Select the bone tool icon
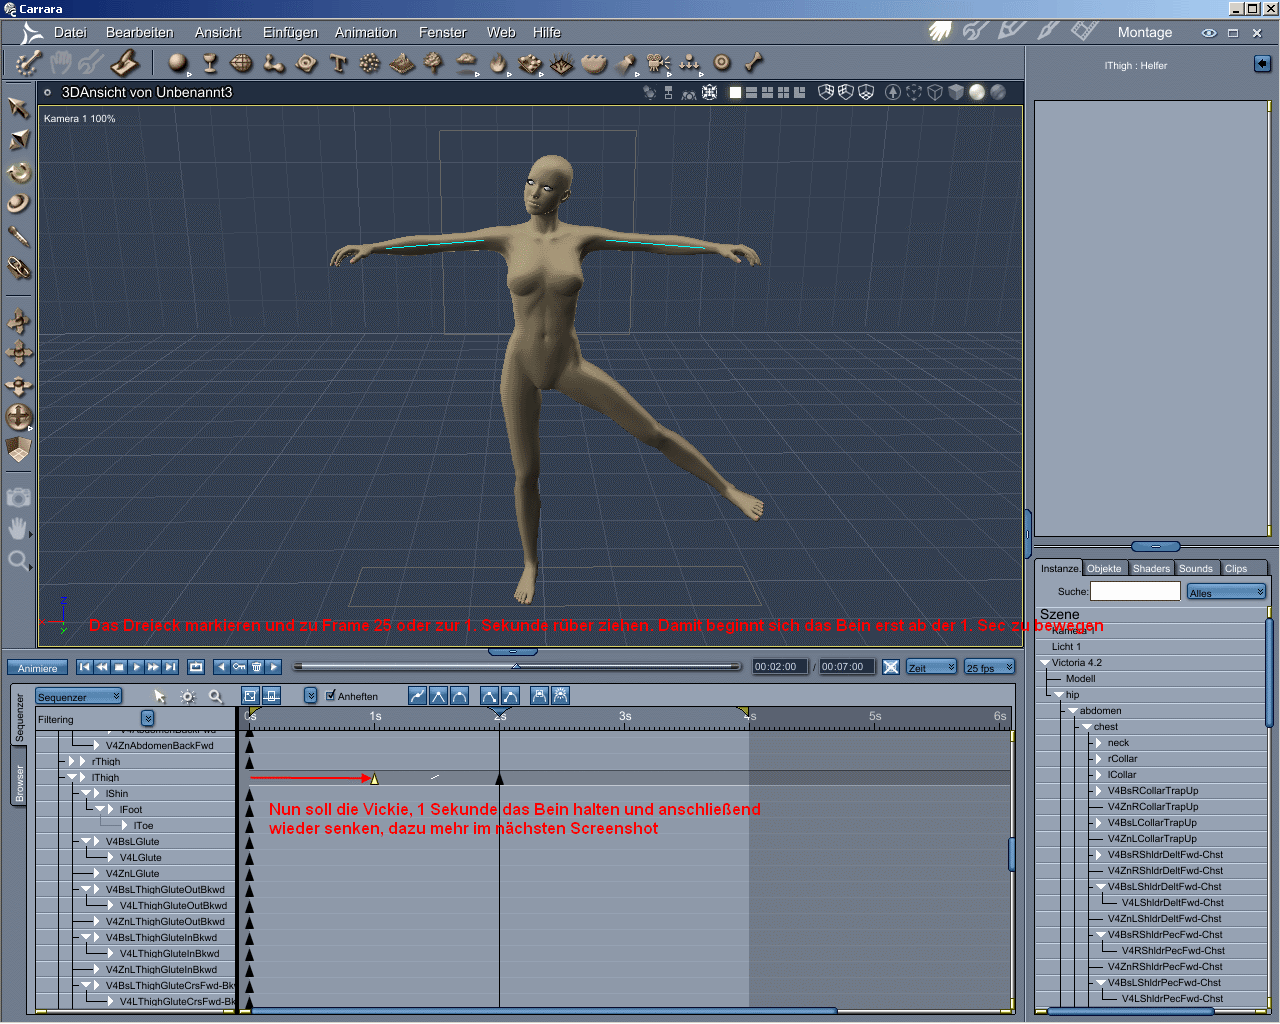The width and height of the screenshot is (1280, 1024). pos(754,63)
